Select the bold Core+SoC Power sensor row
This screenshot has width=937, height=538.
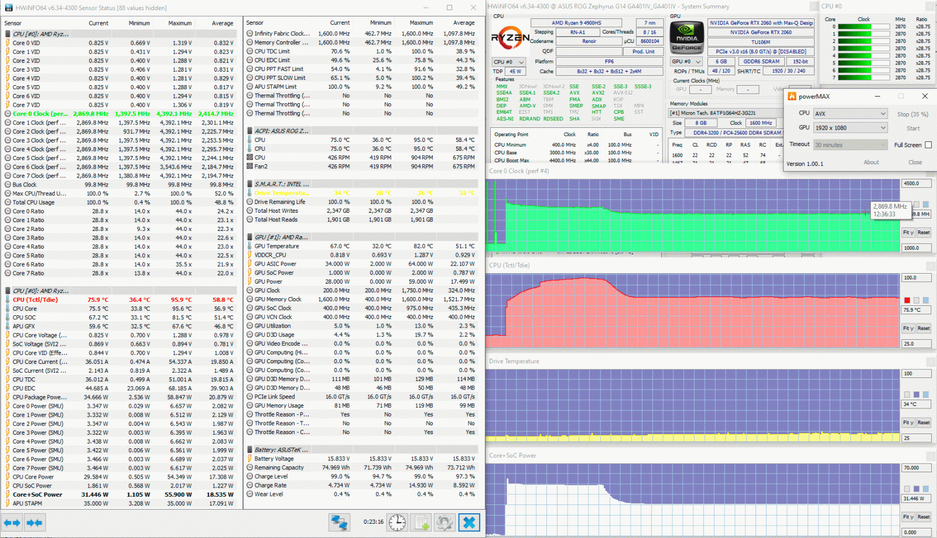pyautogui.click(x=123, y=494)
